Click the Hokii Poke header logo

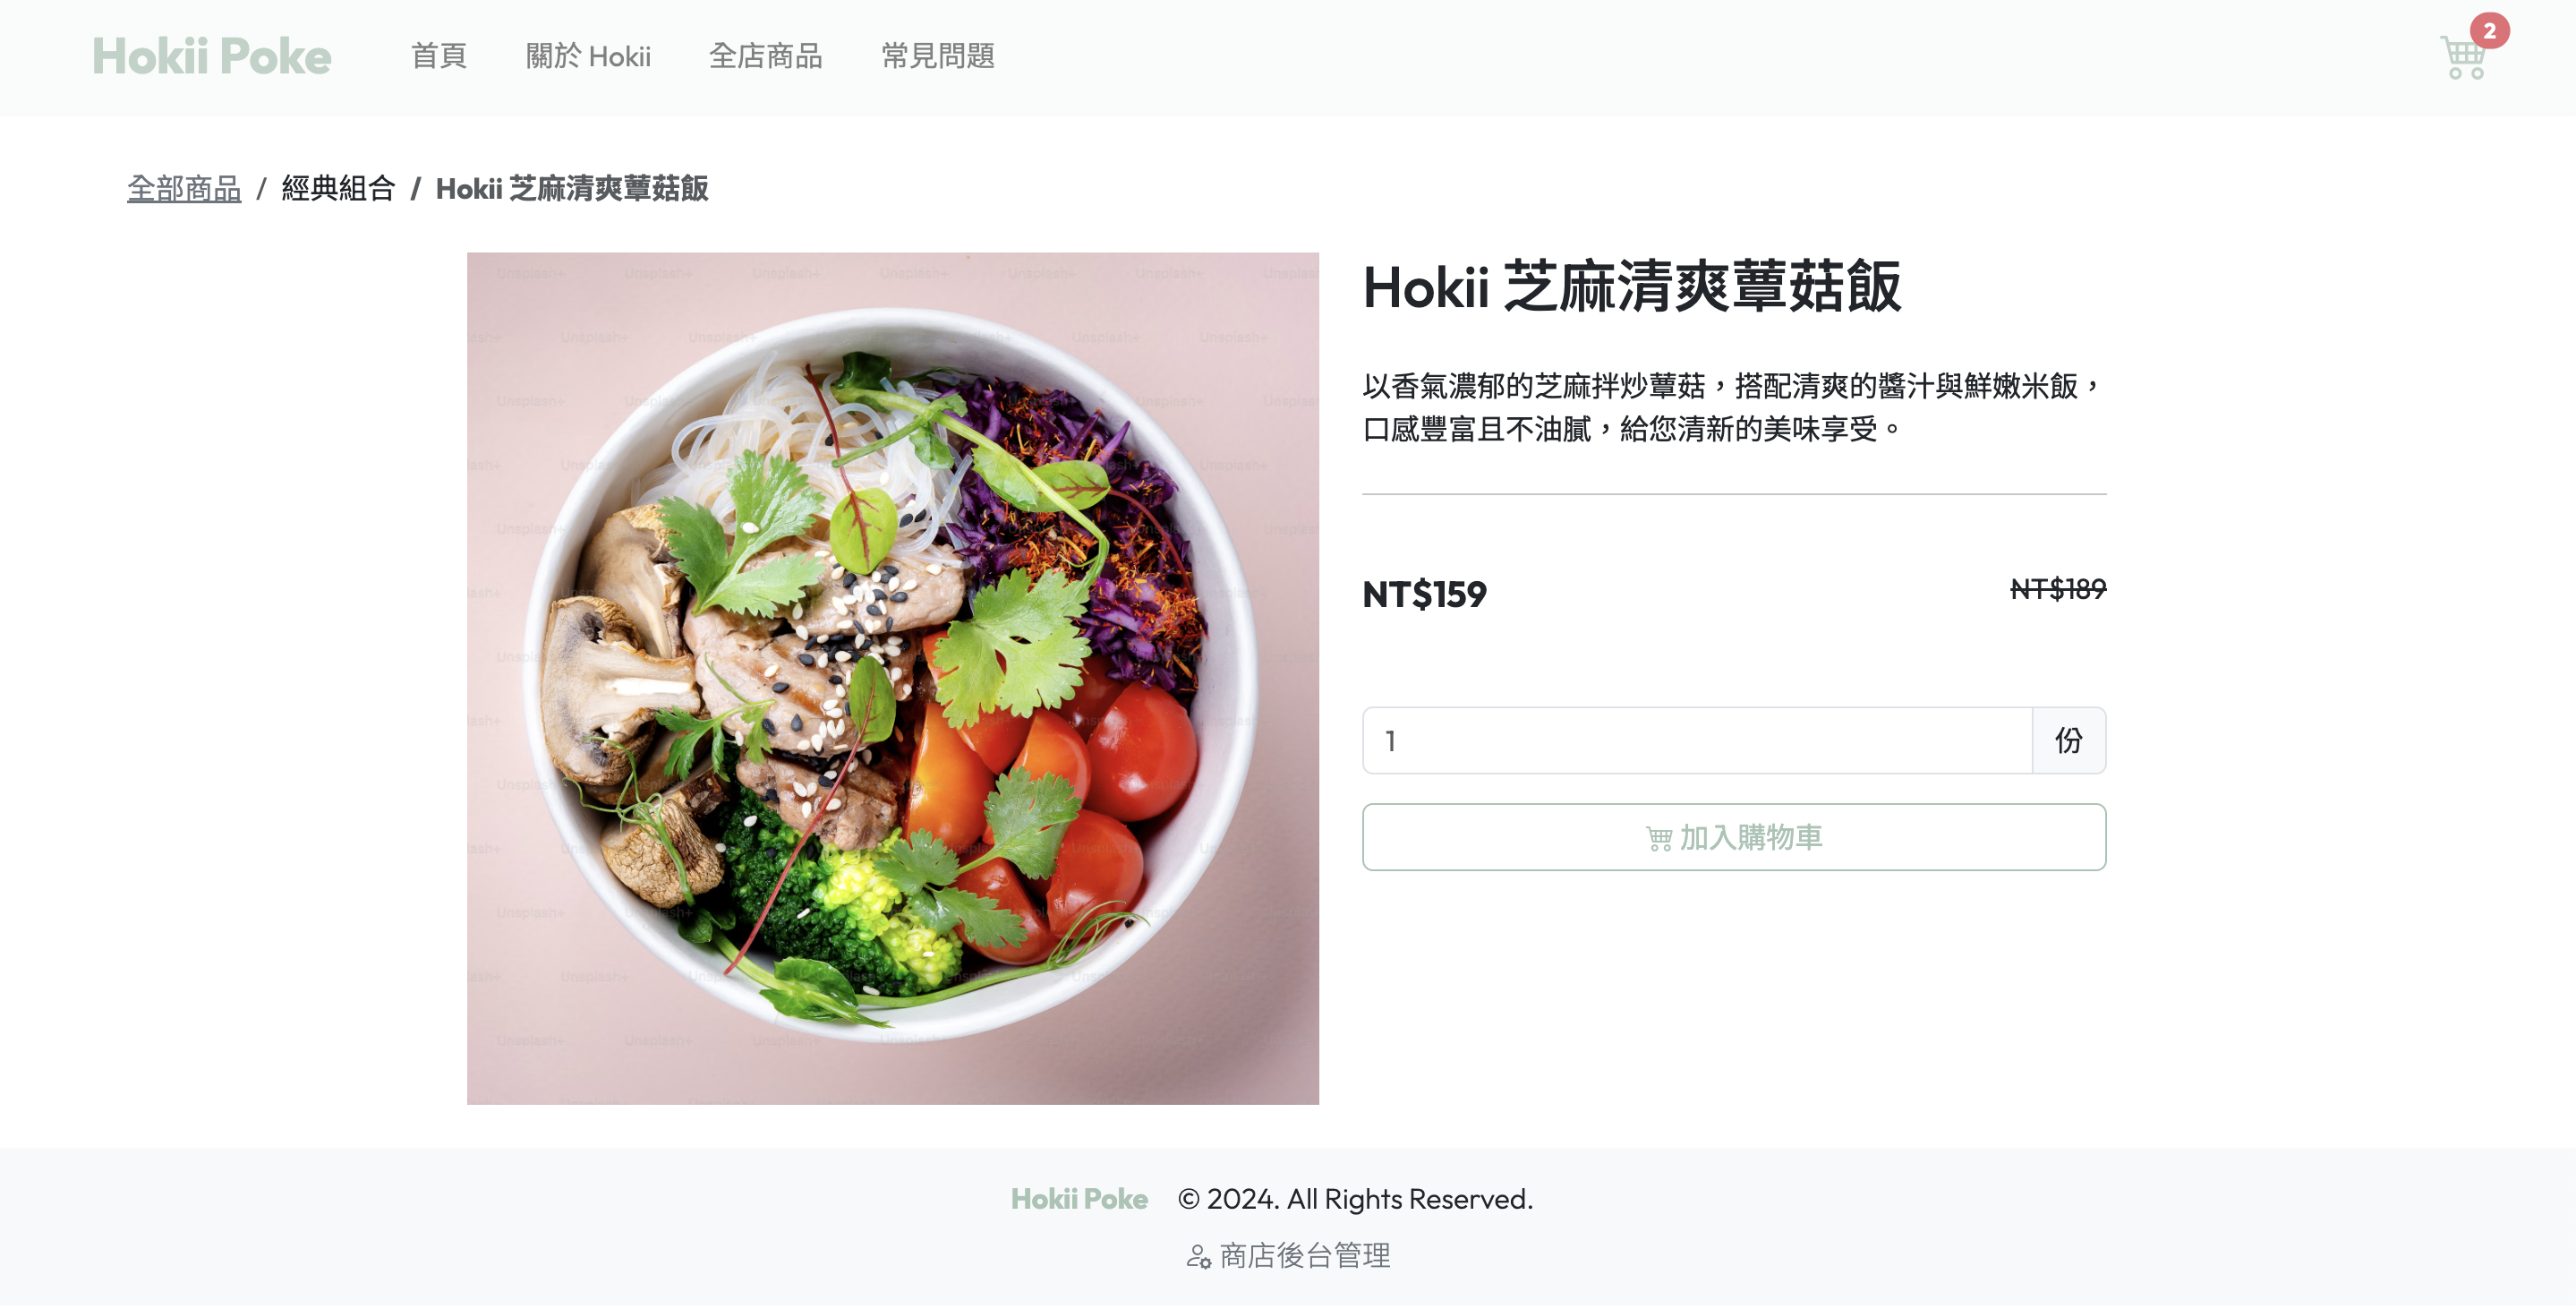point(211,56)
